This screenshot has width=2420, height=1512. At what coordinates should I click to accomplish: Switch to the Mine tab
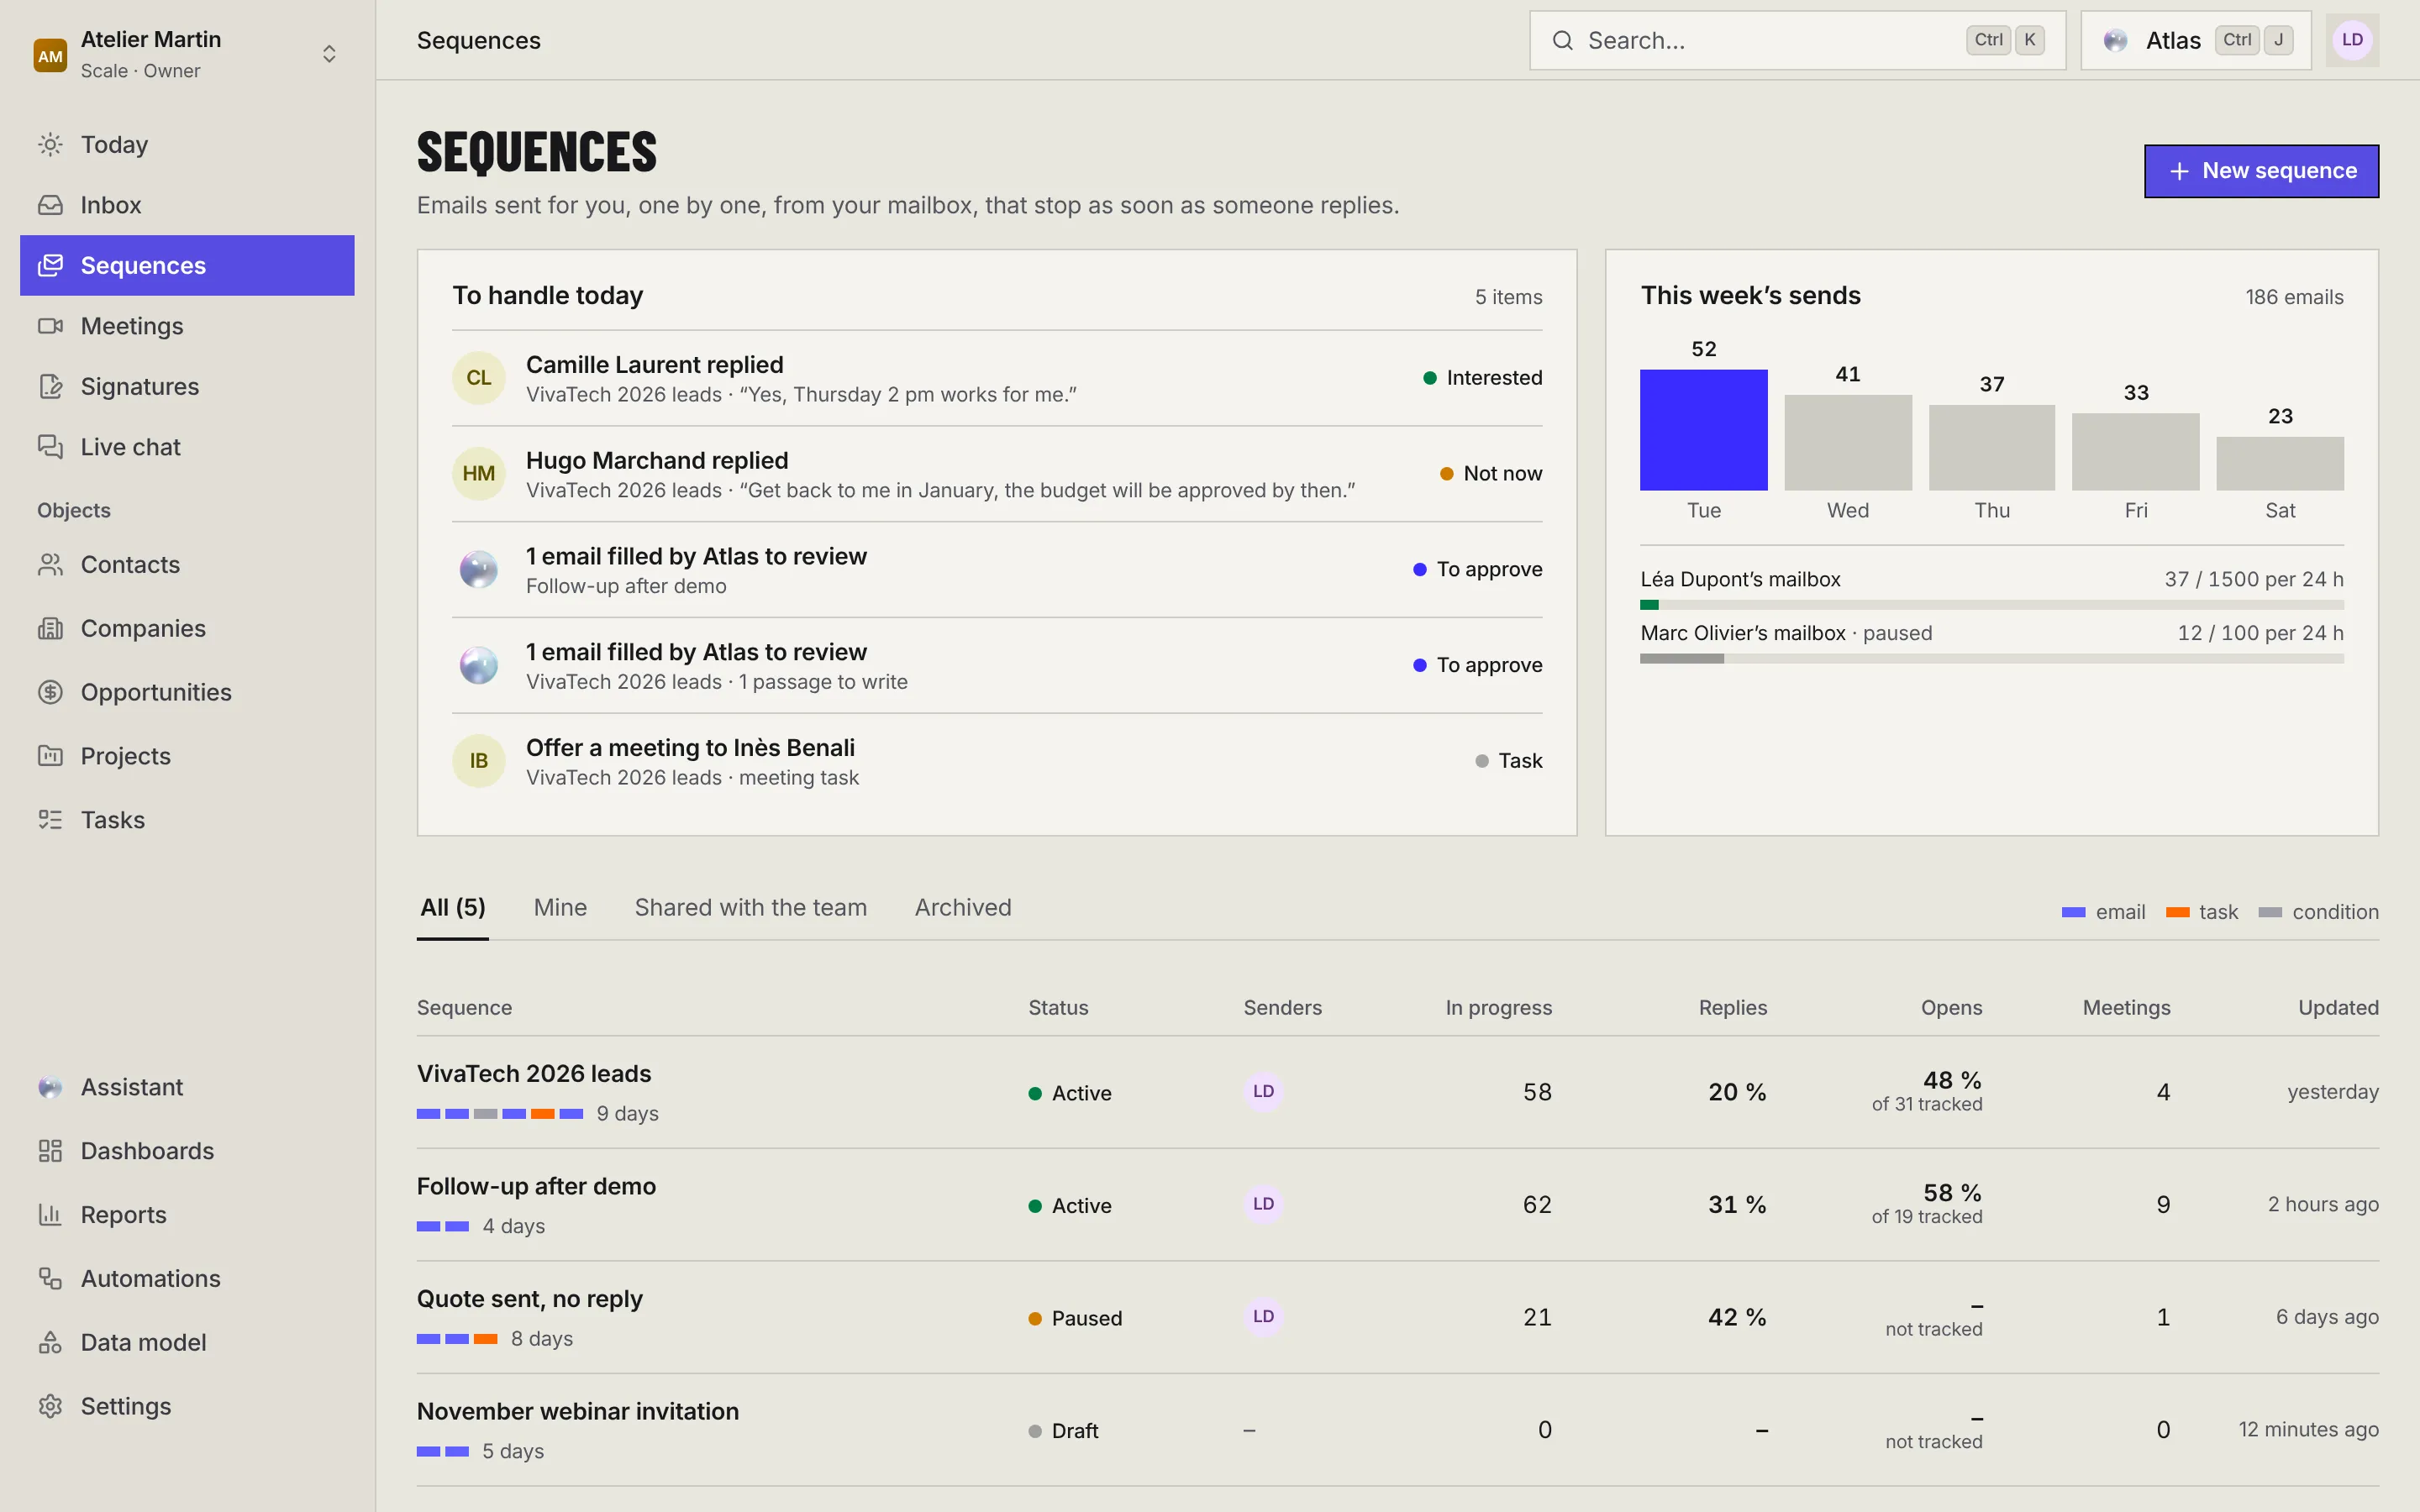(x=560, y=908)
